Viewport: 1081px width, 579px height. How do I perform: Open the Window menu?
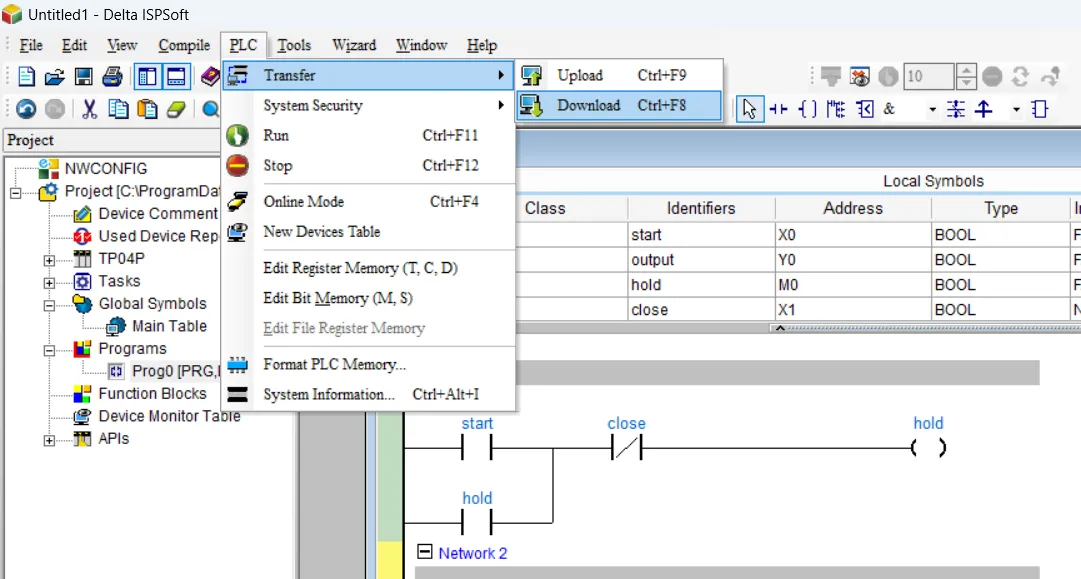pyautogui.click(x=421, y=45)
